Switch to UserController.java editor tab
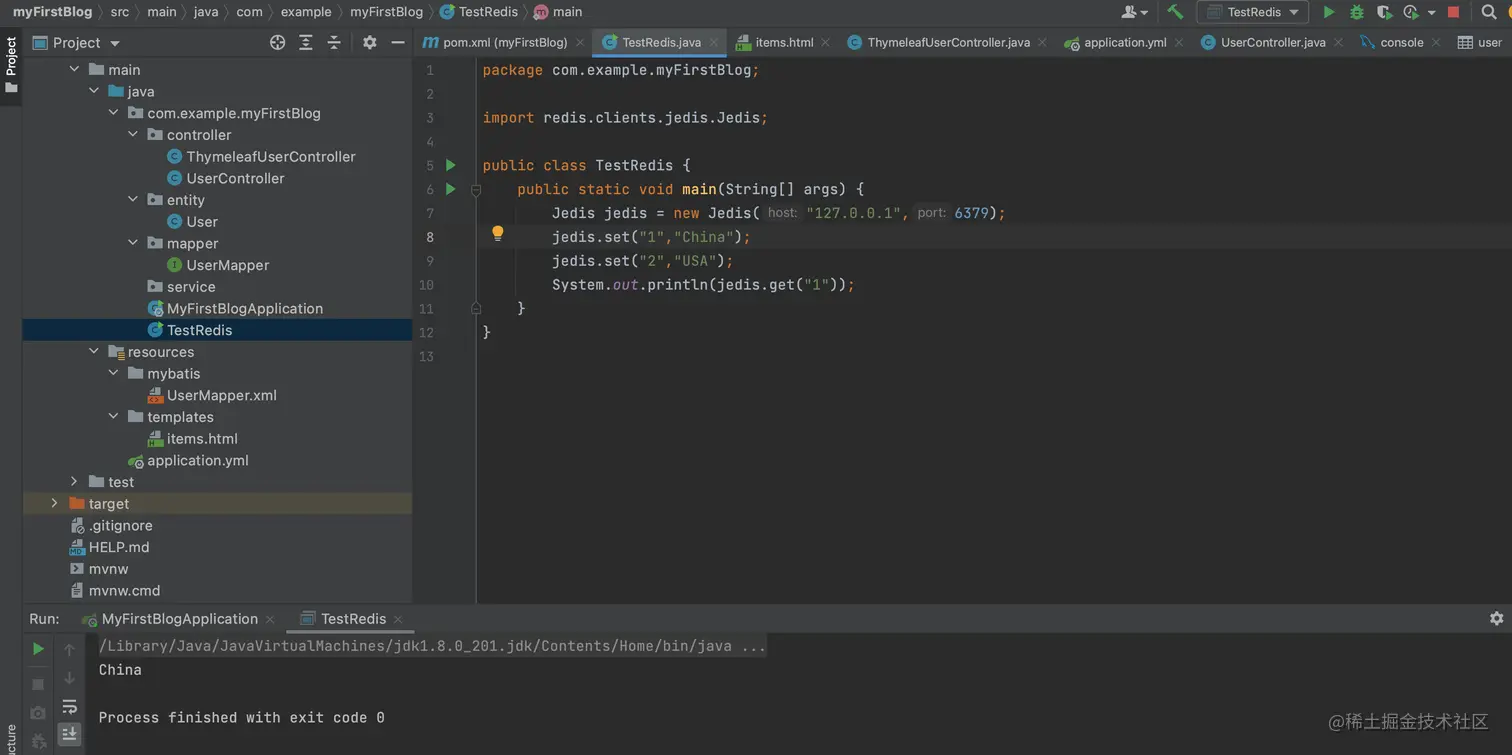The image size is (1512, 755). [1272, 43]
